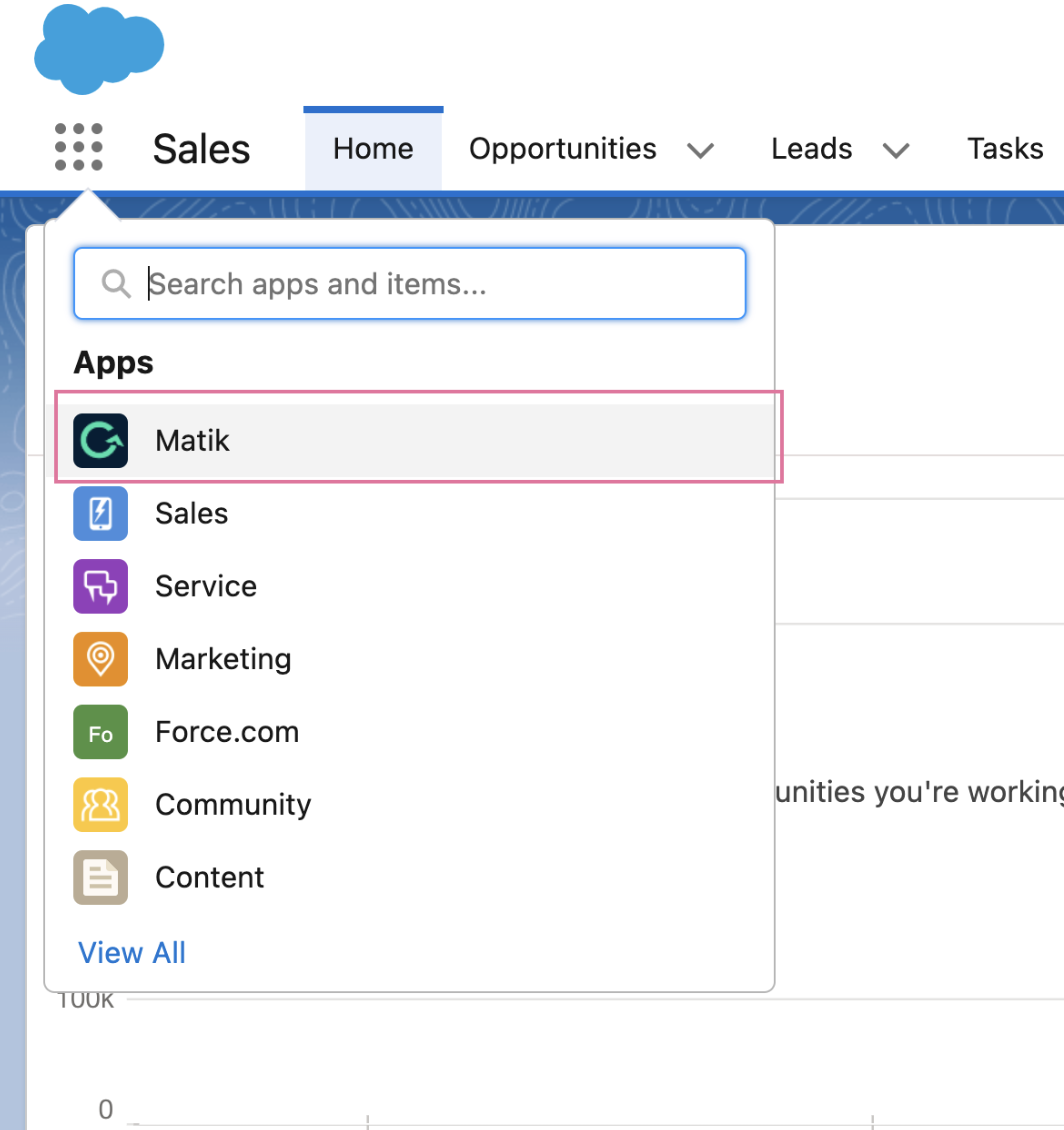Open Content from the Apps list

pos(410,877)
